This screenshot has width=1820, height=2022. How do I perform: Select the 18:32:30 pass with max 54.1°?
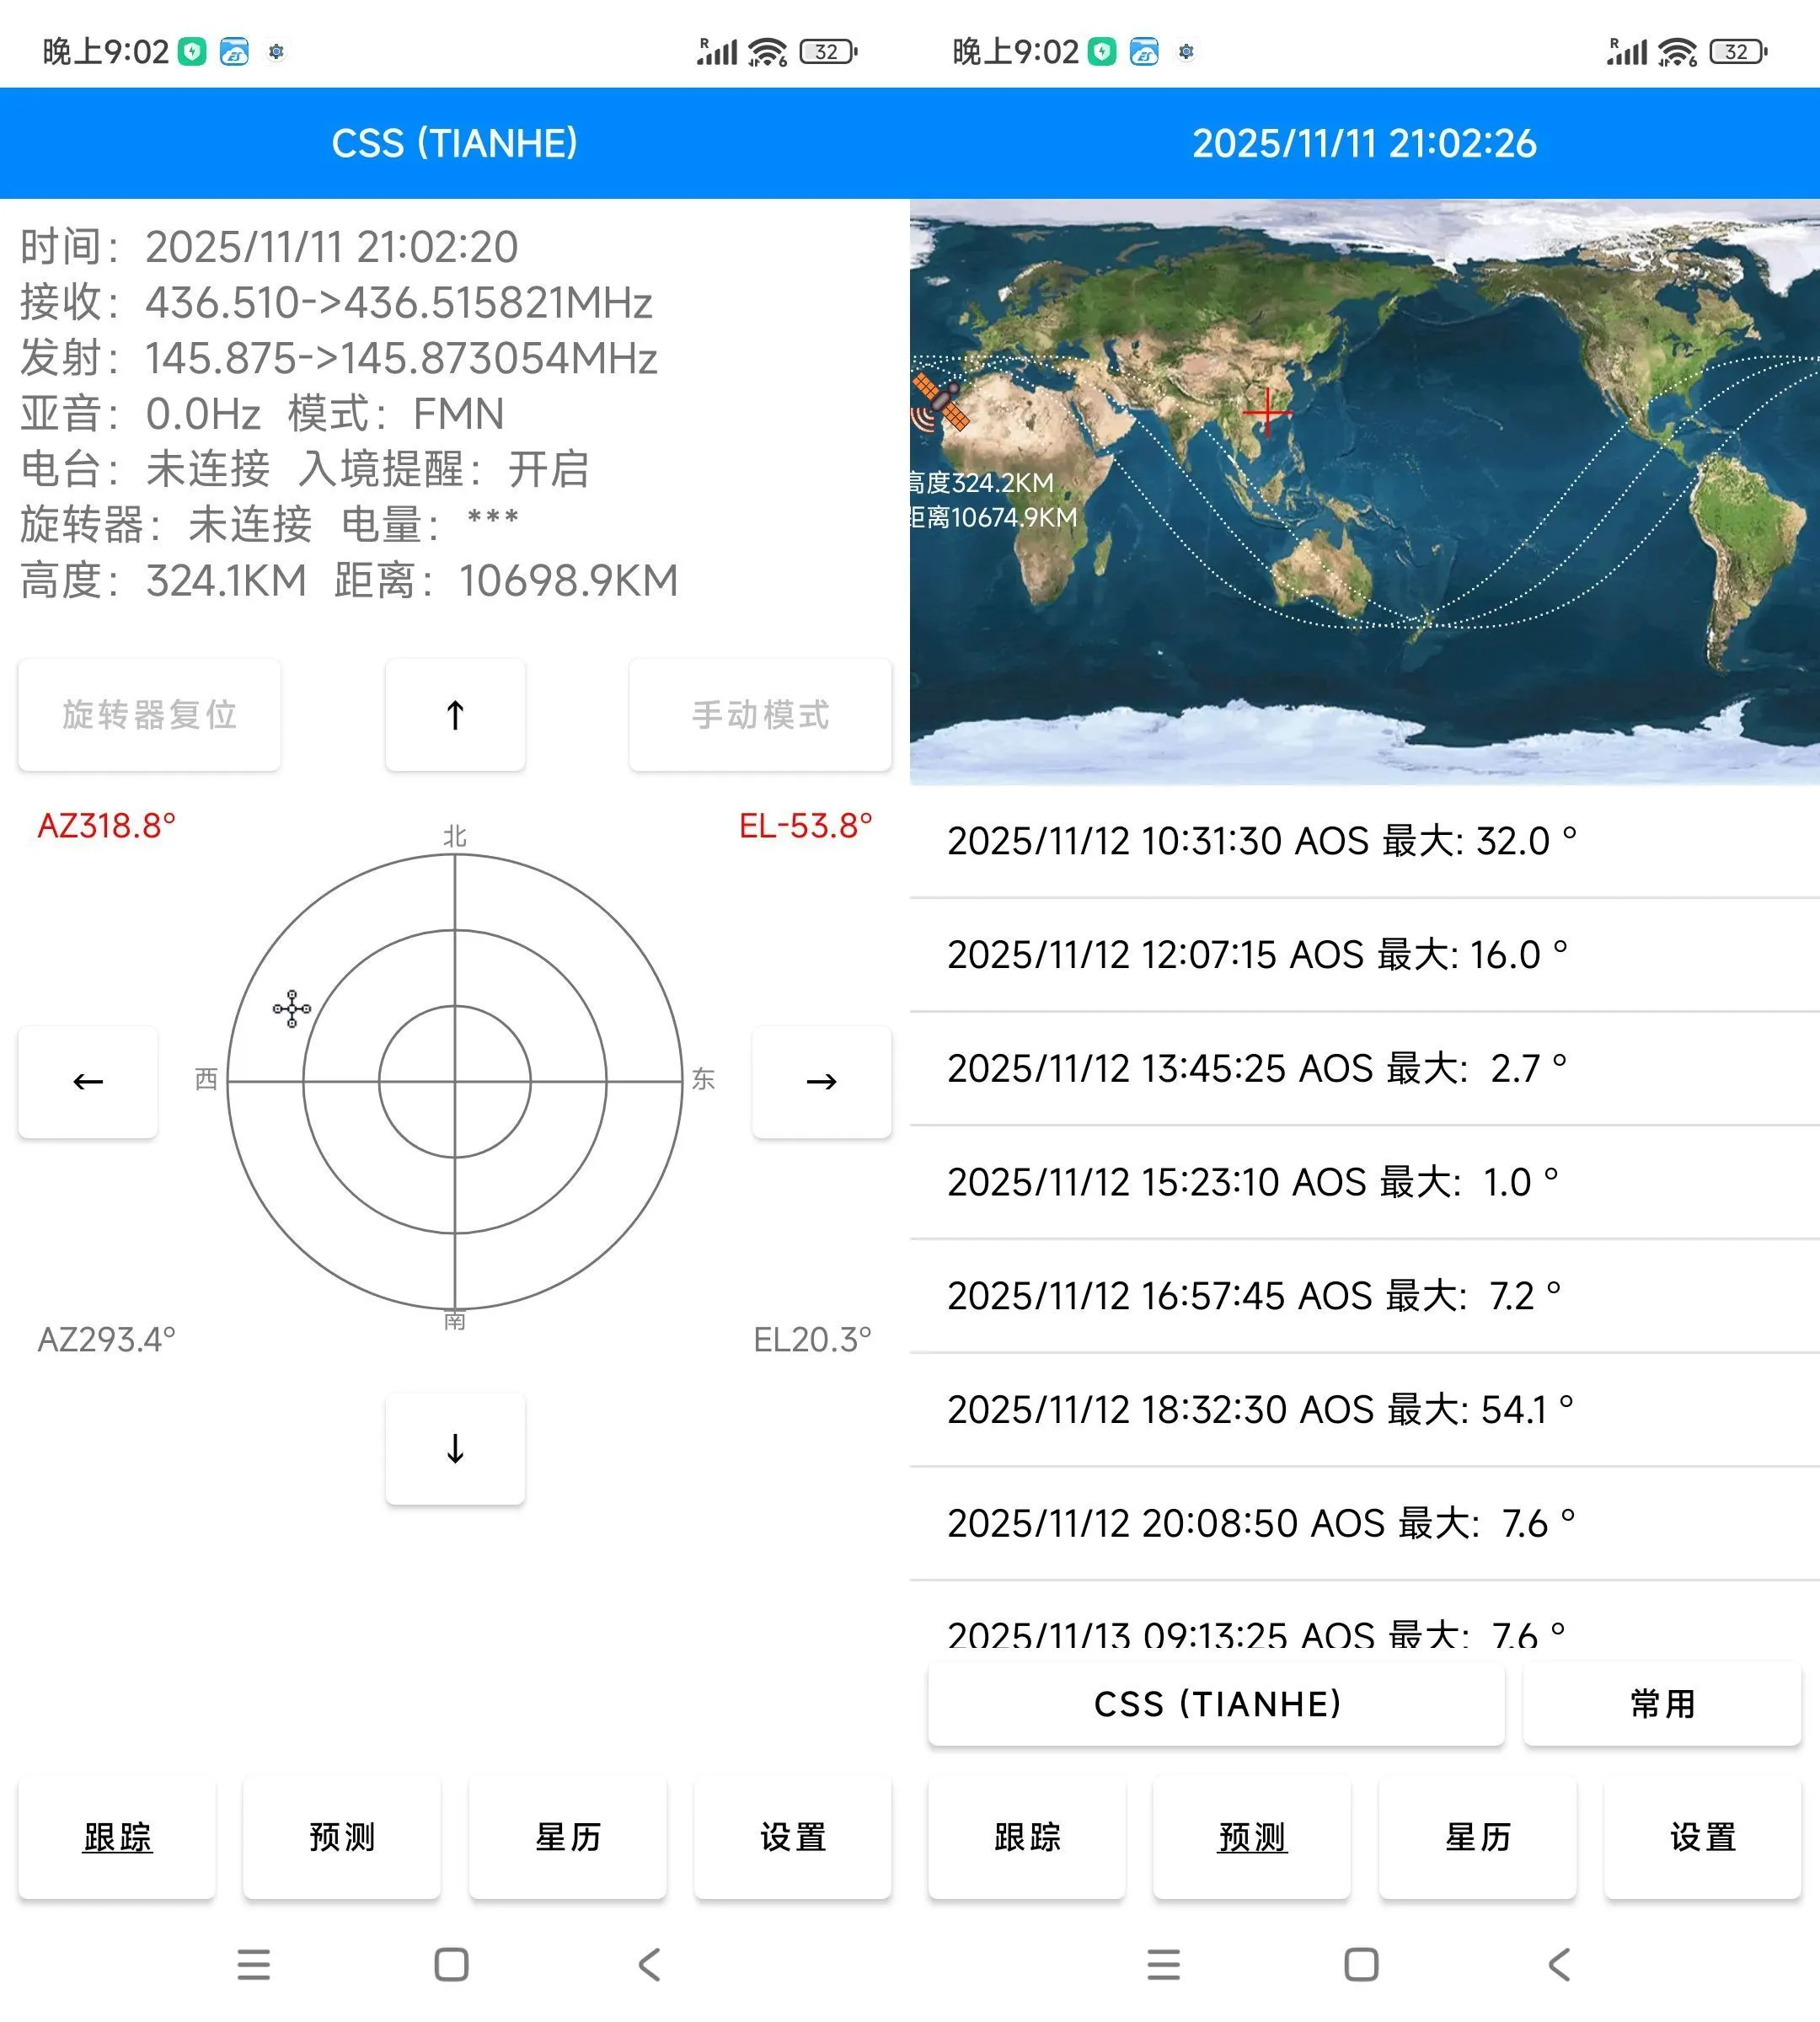tap(1260, 1410)
